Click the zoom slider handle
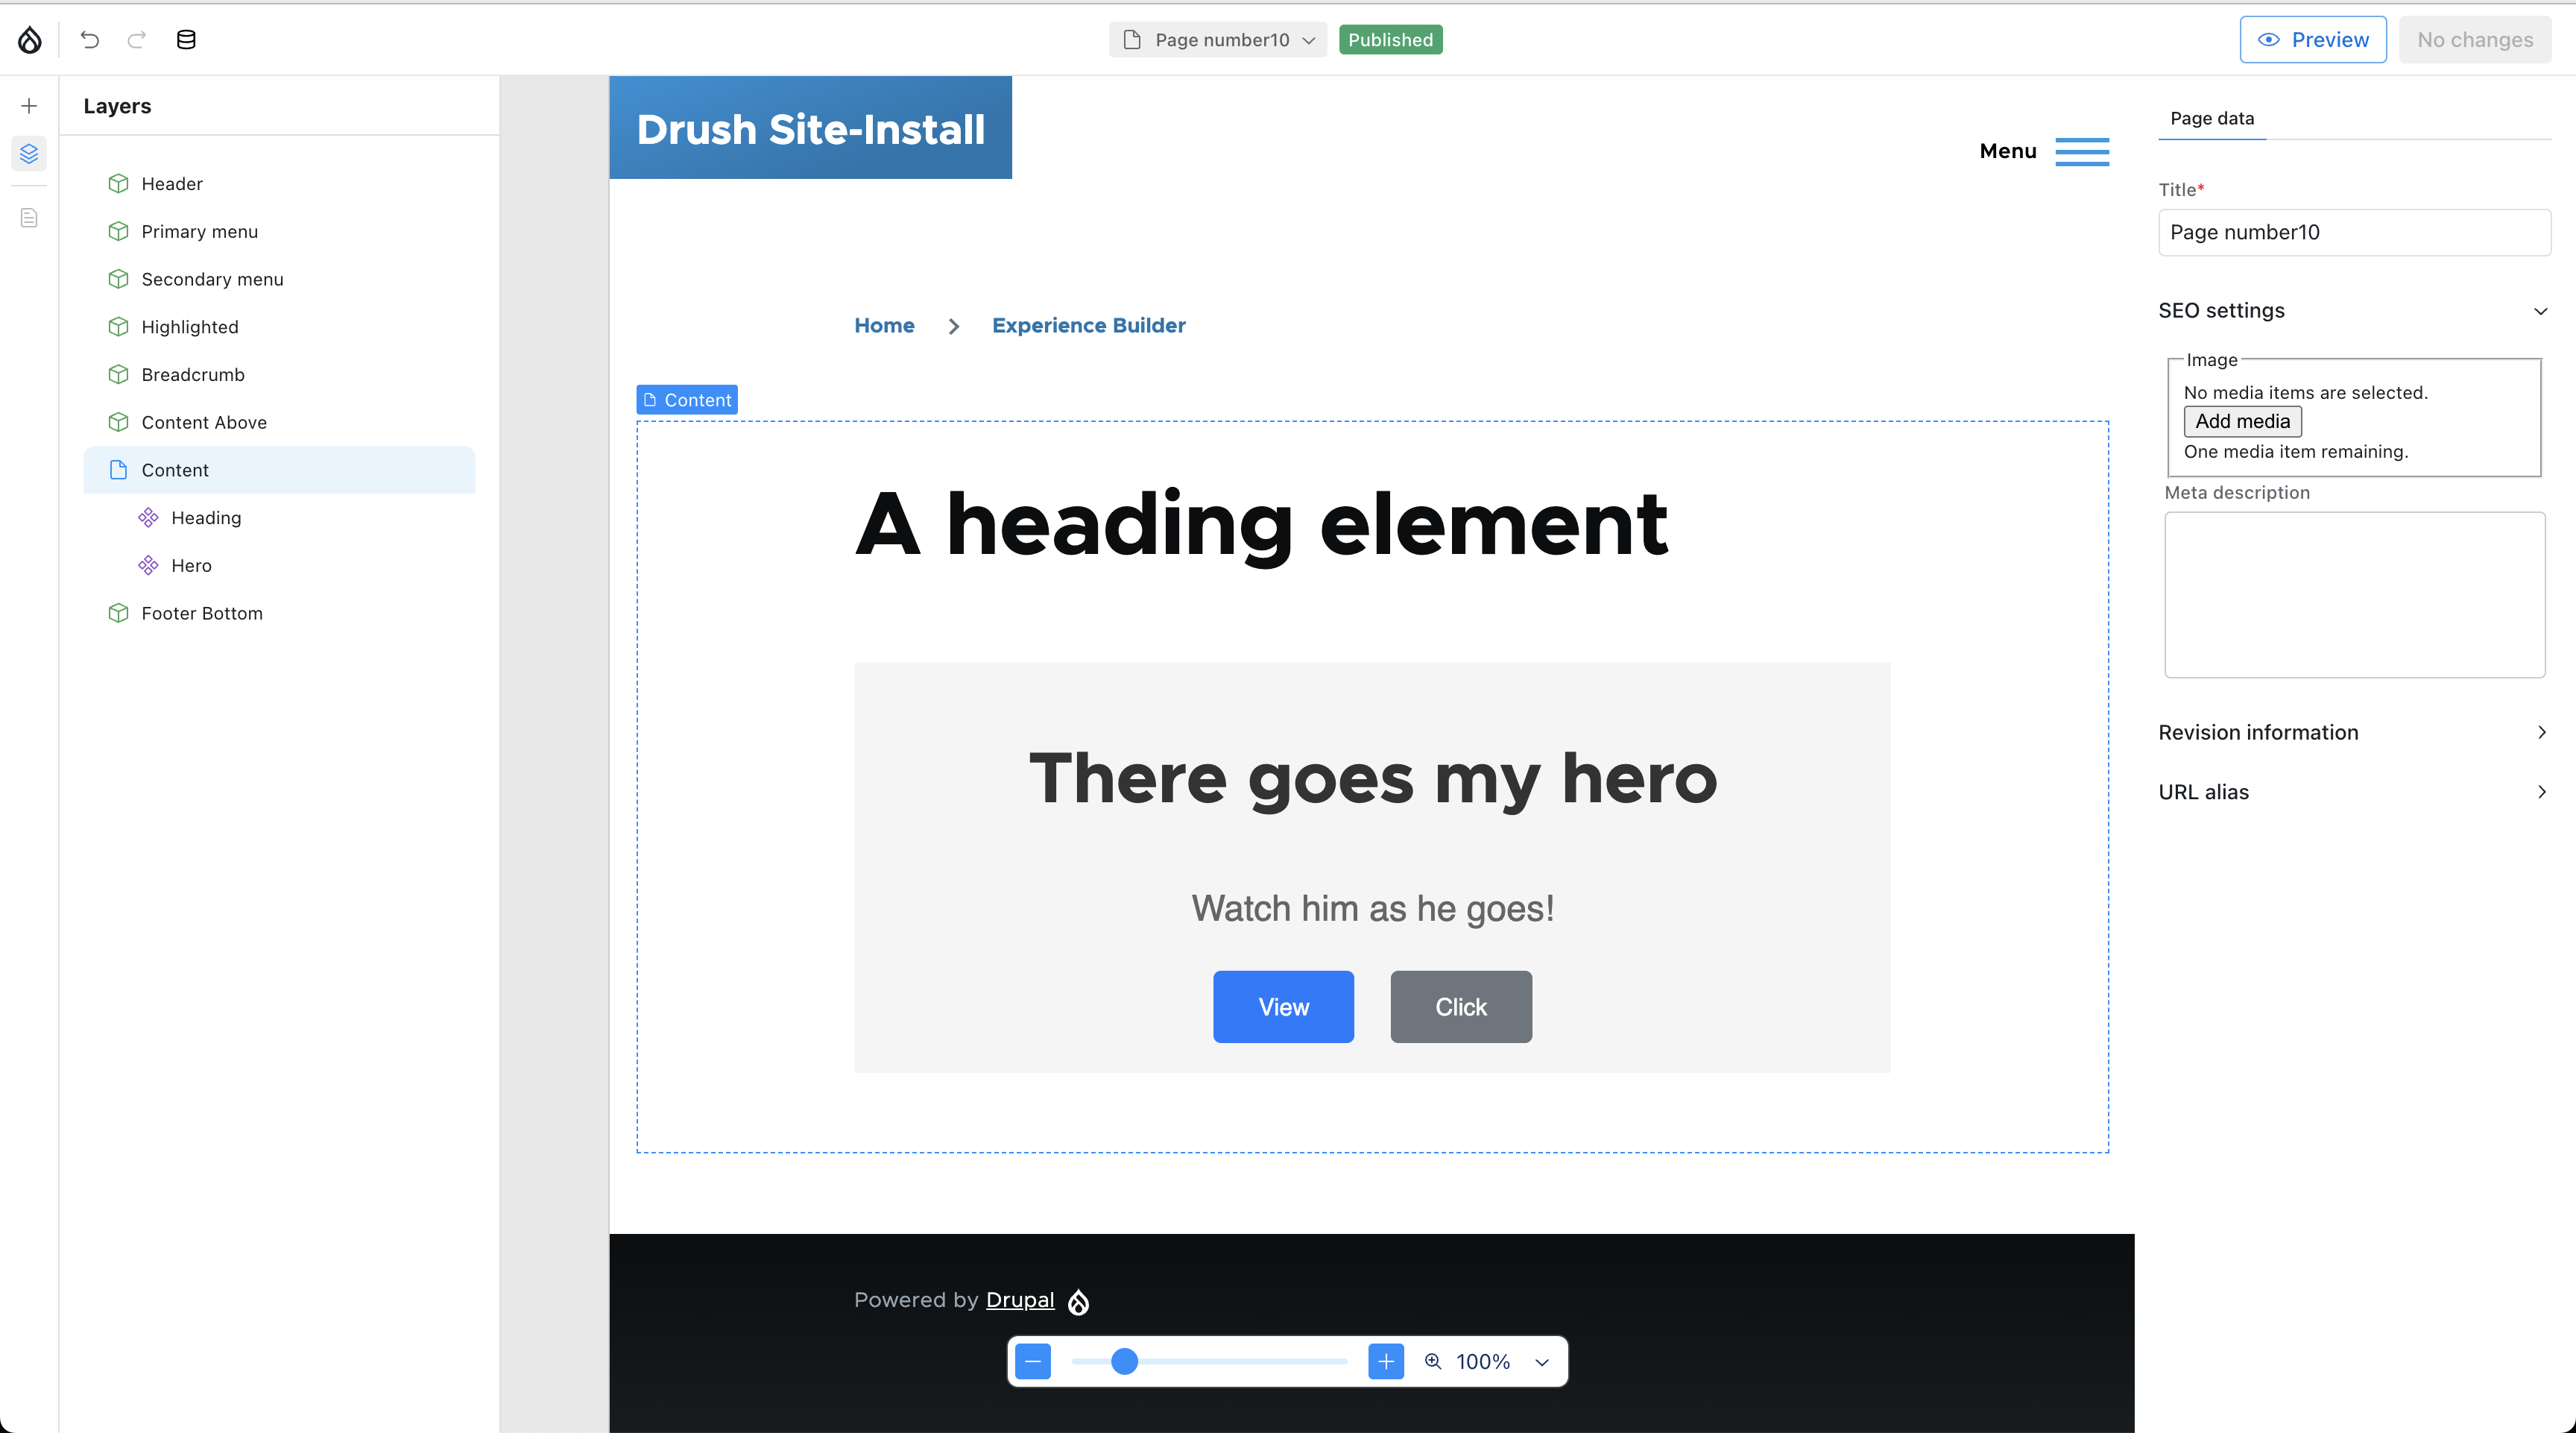 click(x=1124, y=1362)
